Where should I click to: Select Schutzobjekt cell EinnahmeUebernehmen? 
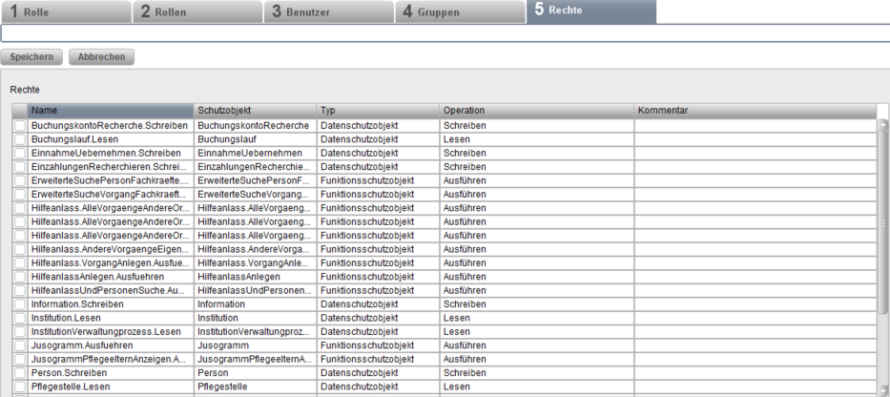pyautogui.click(x=255, y=153)
